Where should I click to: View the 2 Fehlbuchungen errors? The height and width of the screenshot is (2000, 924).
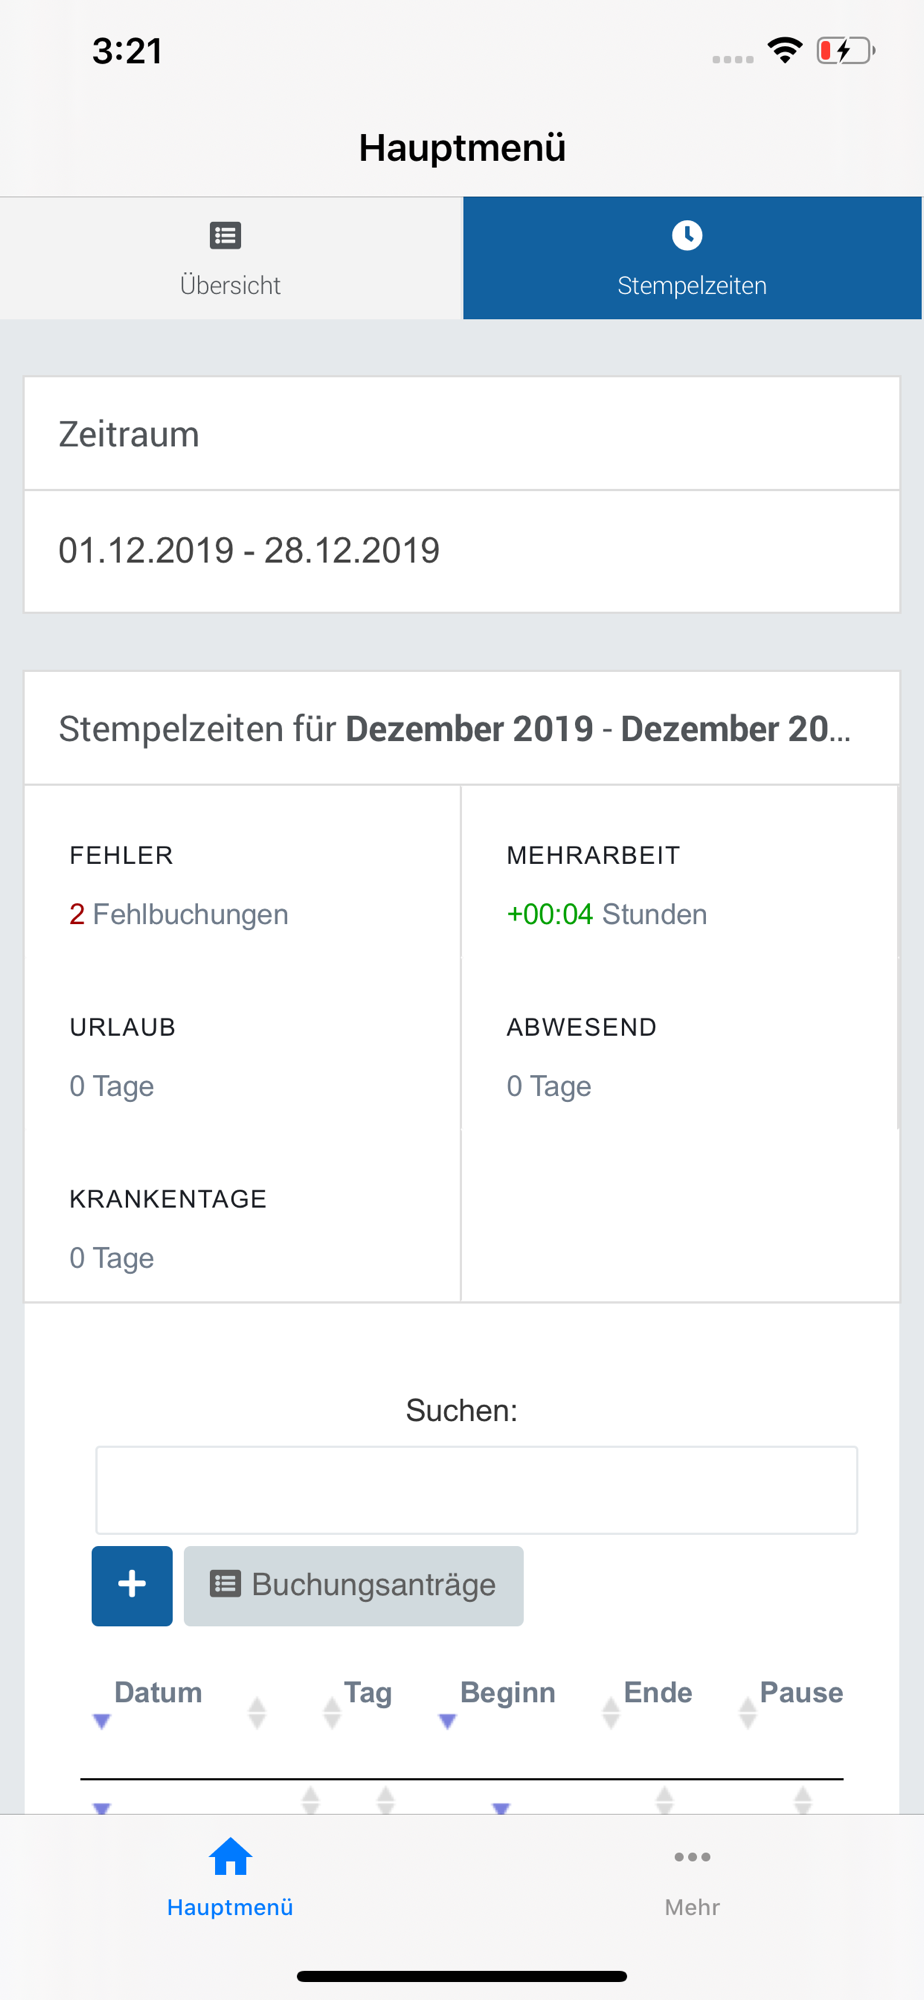[x=179, y=914]
